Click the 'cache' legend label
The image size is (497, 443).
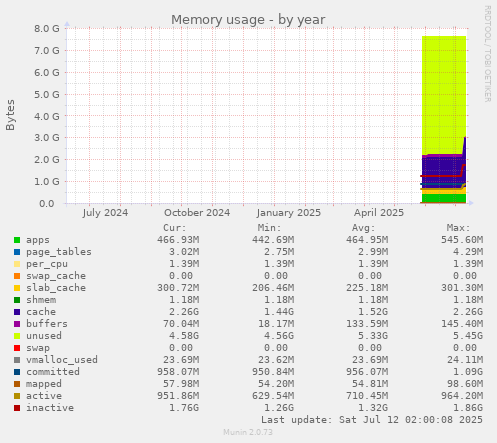pyautogui.click(x=41, y=312)
